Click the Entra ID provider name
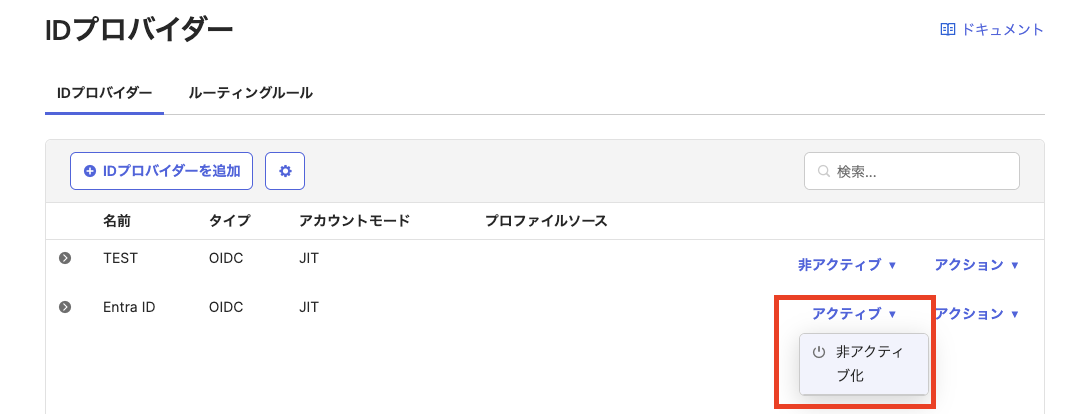 tap(129, 307)
